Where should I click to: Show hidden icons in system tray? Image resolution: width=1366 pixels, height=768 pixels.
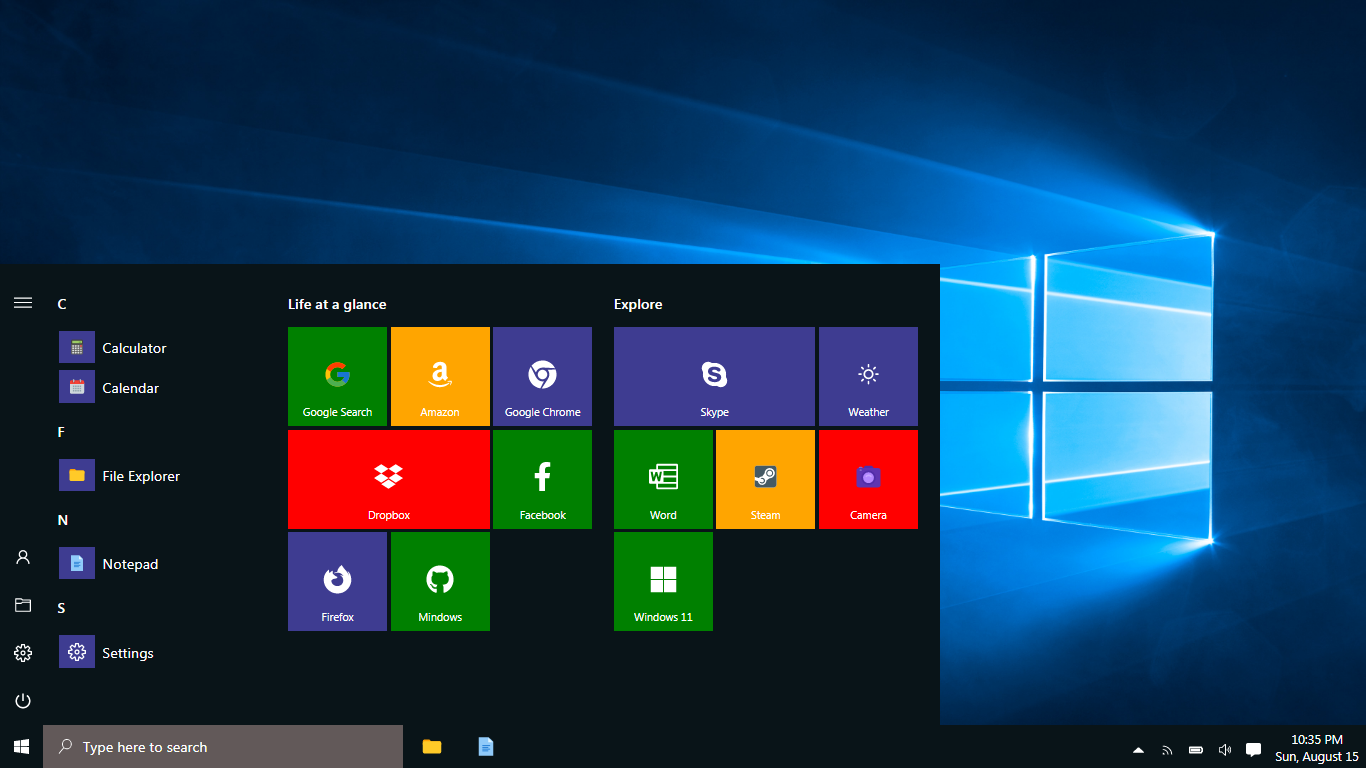[1138, 749]
